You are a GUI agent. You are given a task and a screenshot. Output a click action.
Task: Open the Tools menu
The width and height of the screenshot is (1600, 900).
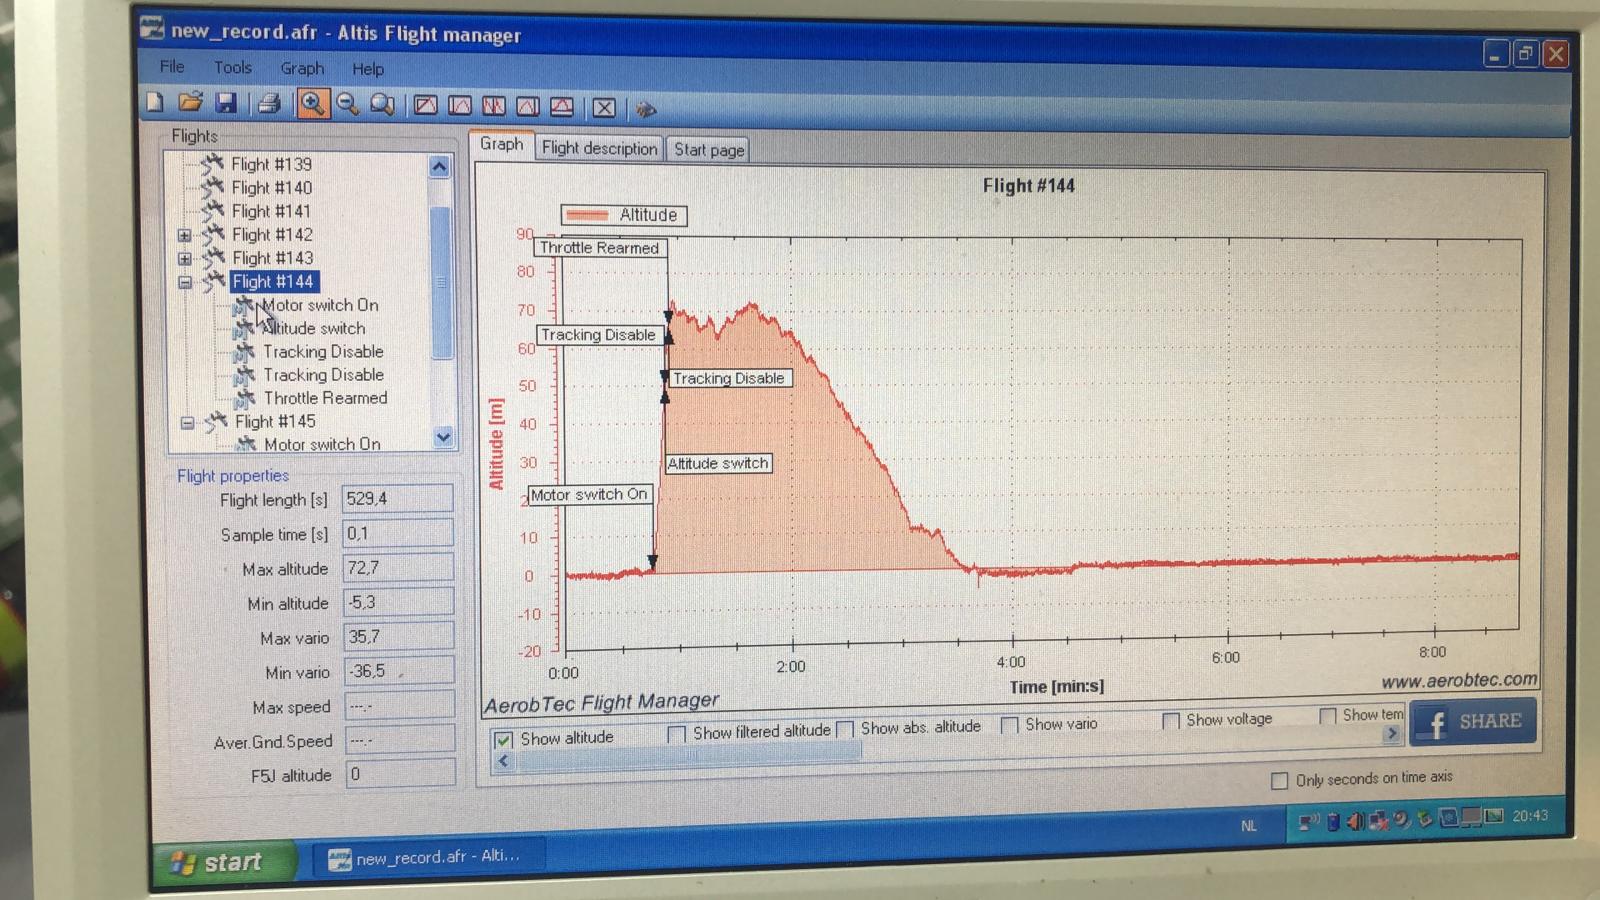232,67
